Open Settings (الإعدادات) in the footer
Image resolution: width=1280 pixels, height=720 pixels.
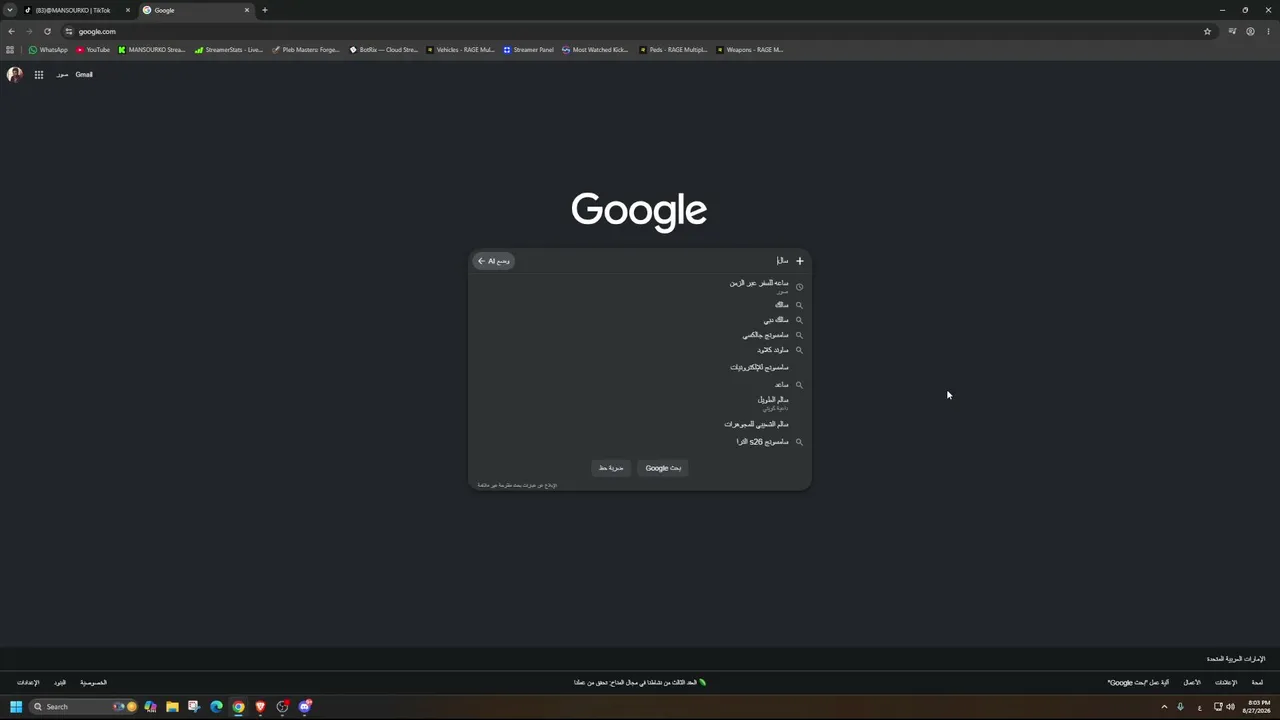click(x=28, y=683)
